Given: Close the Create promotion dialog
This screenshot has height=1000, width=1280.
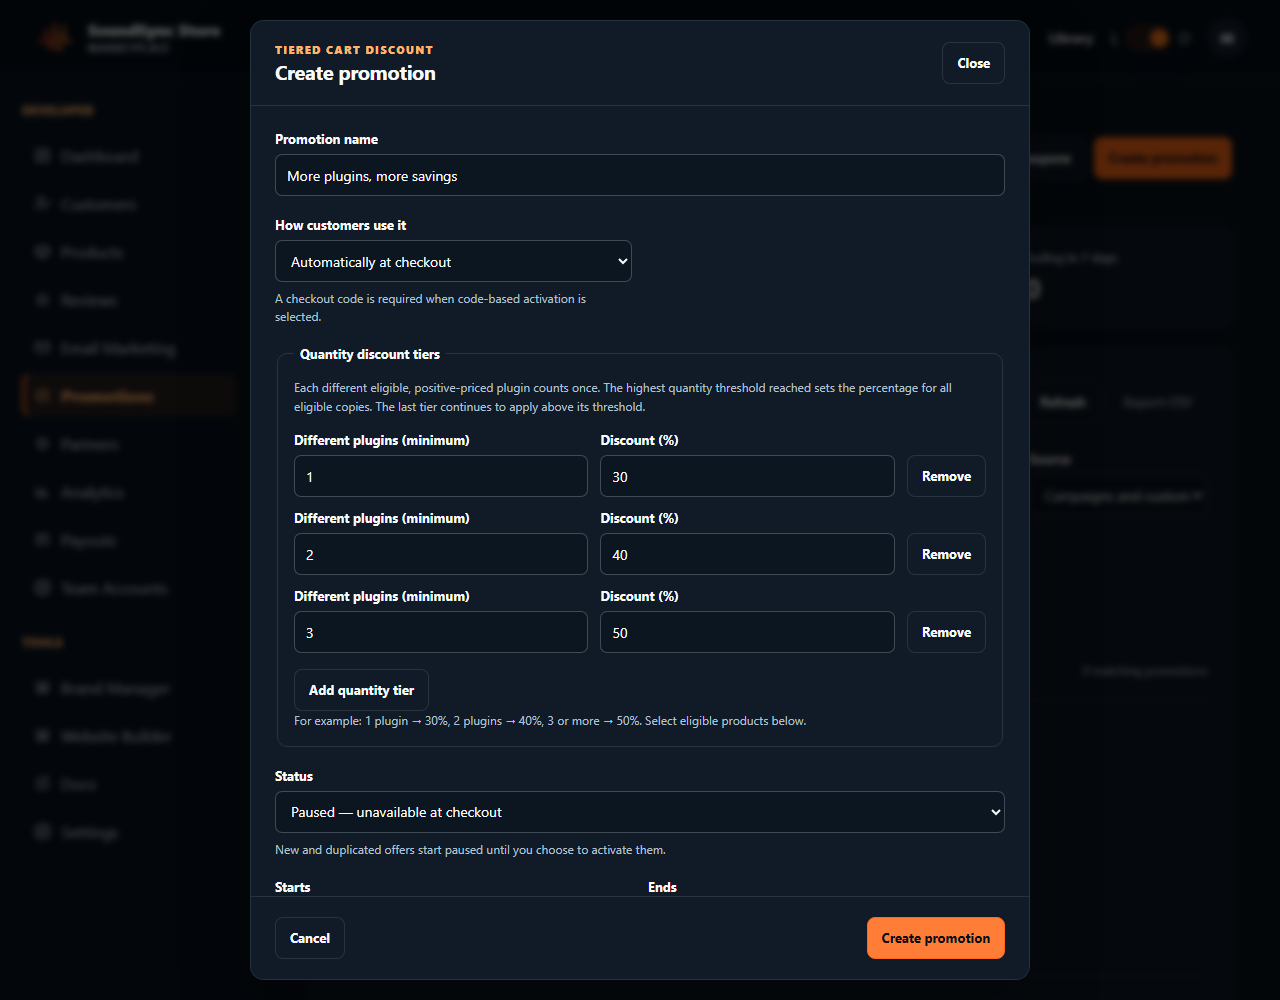Looking at the screenshot, I should click(x=973, y=63).
